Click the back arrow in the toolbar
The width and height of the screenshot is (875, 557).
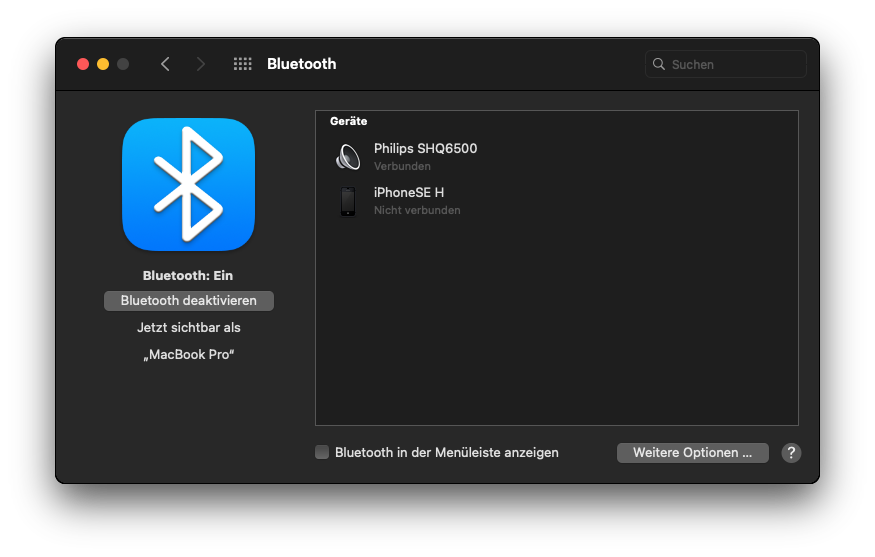(165, 64)
